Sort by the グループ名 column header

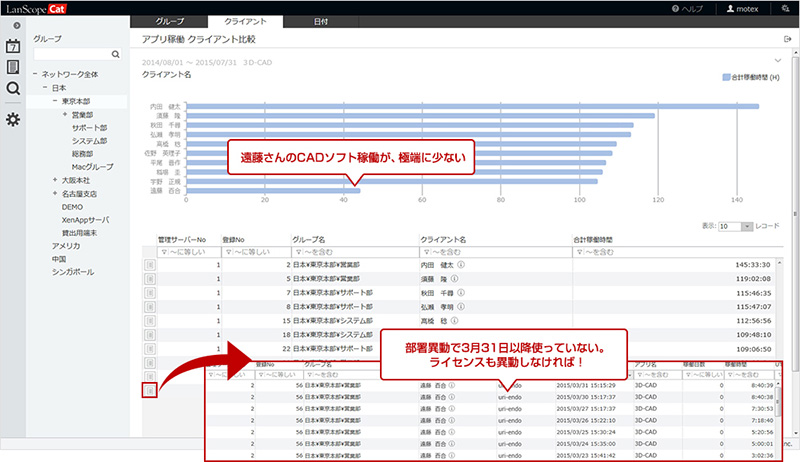308,240
